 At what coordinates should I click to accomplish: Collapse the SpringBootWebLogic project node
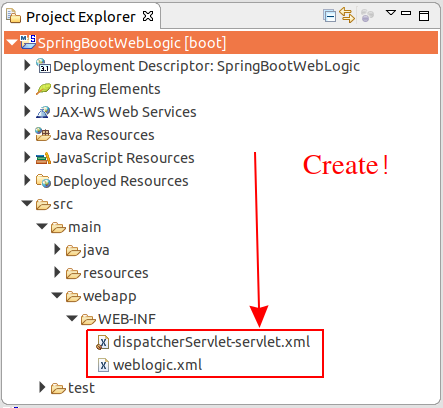(12, 43)
